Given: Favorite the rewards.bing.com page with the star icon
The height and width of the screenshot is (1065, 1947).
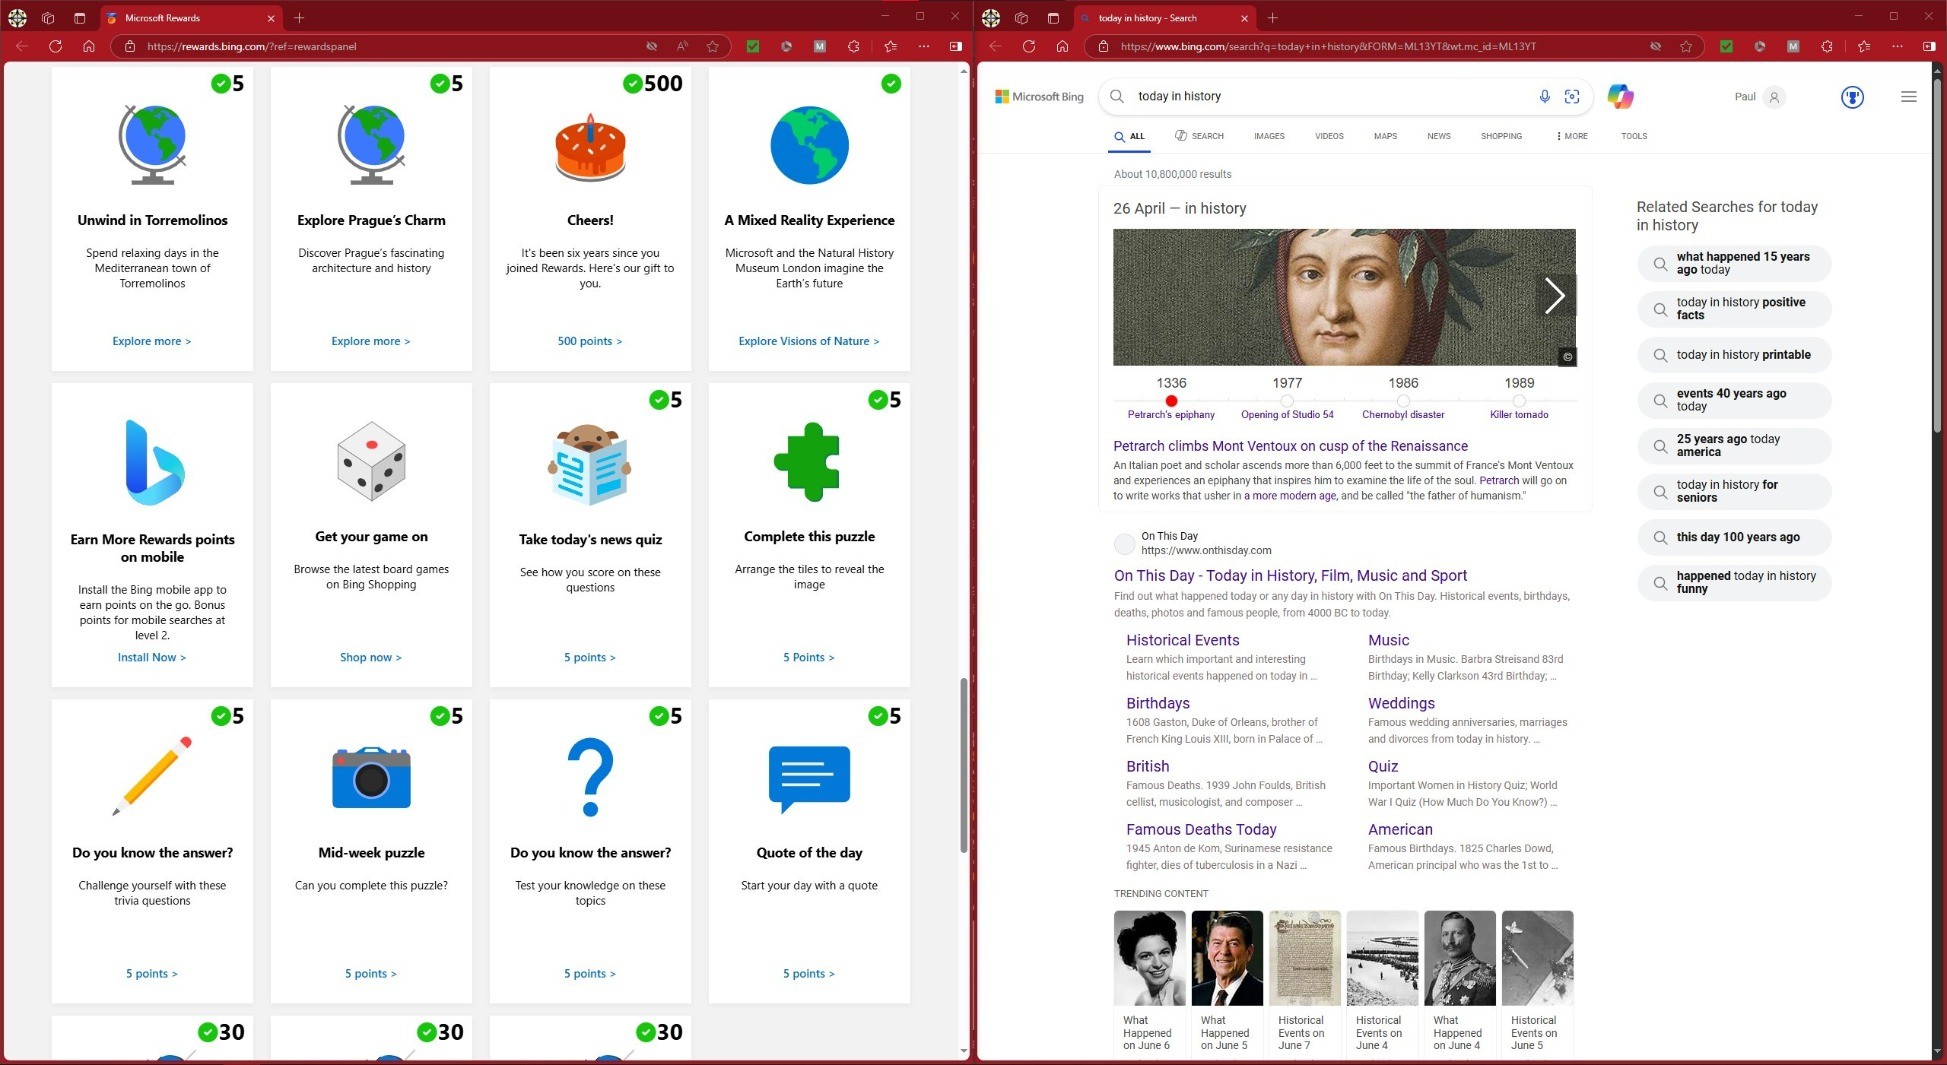Looking at the screenshot, I should [713, 46].
